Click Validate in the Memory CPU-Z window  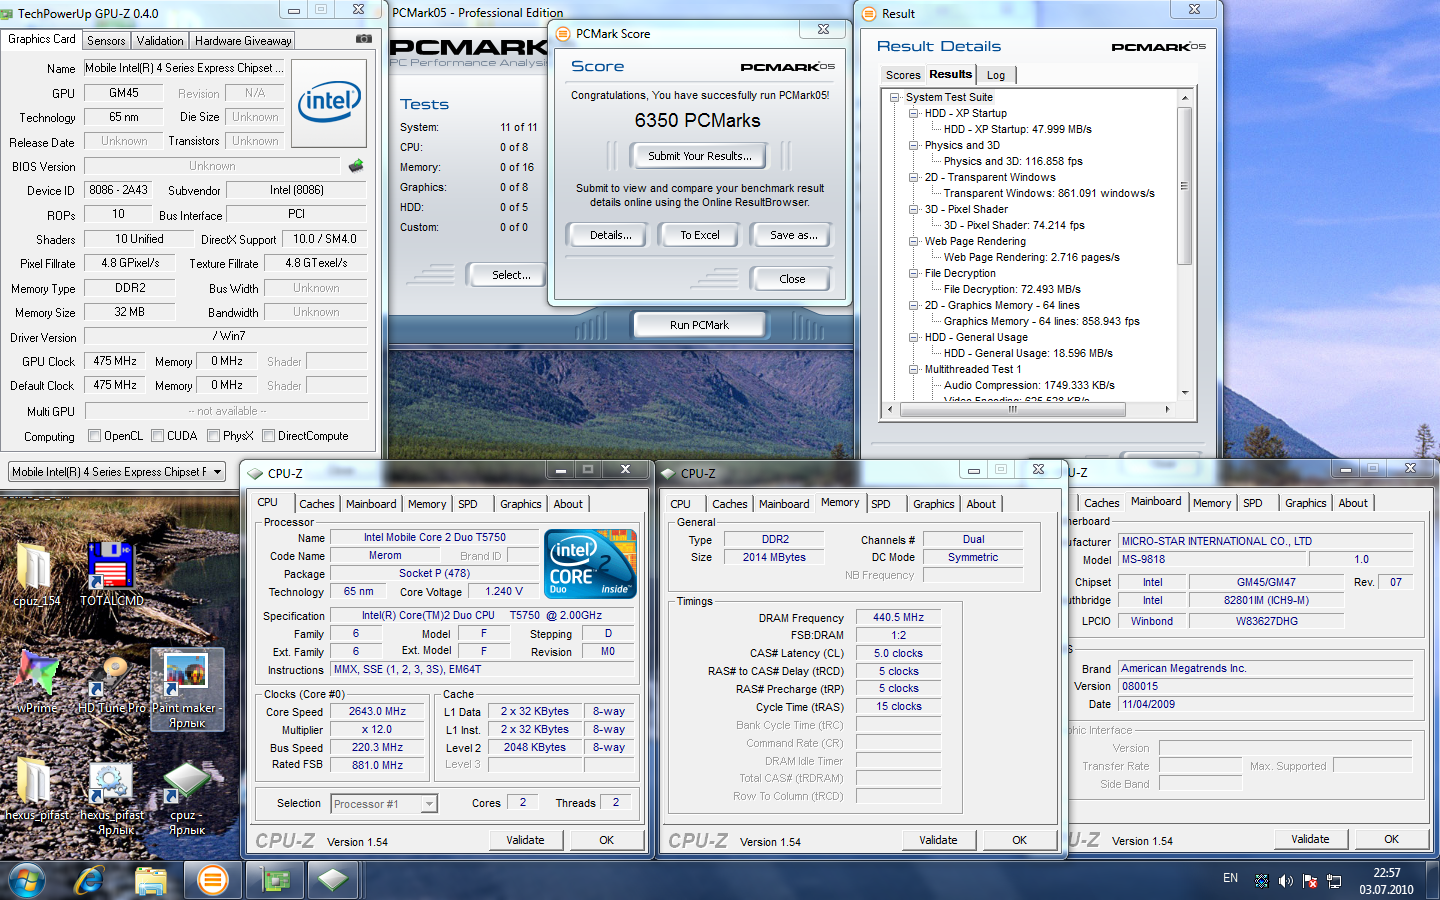click(x=938, y=840)
